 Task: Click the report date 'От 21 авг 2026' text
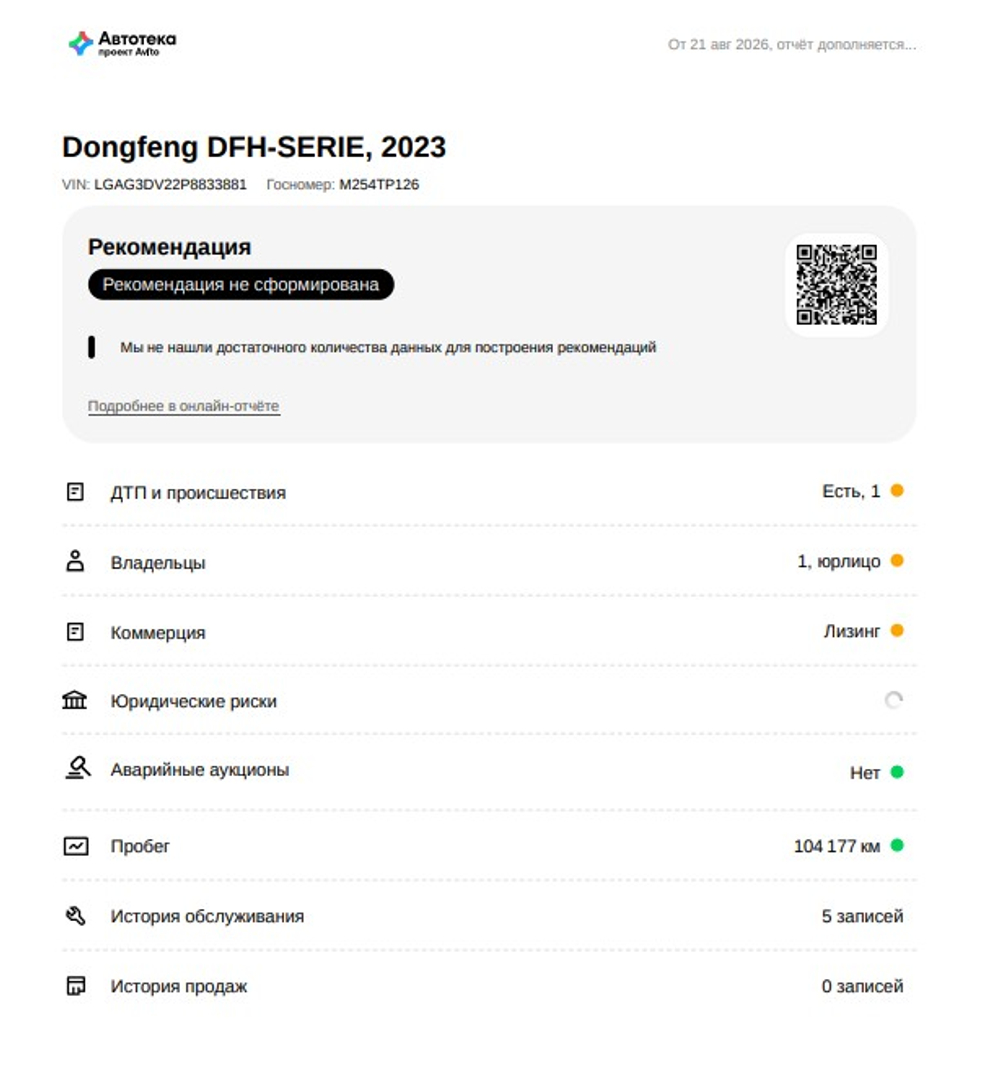pos(718,45)
